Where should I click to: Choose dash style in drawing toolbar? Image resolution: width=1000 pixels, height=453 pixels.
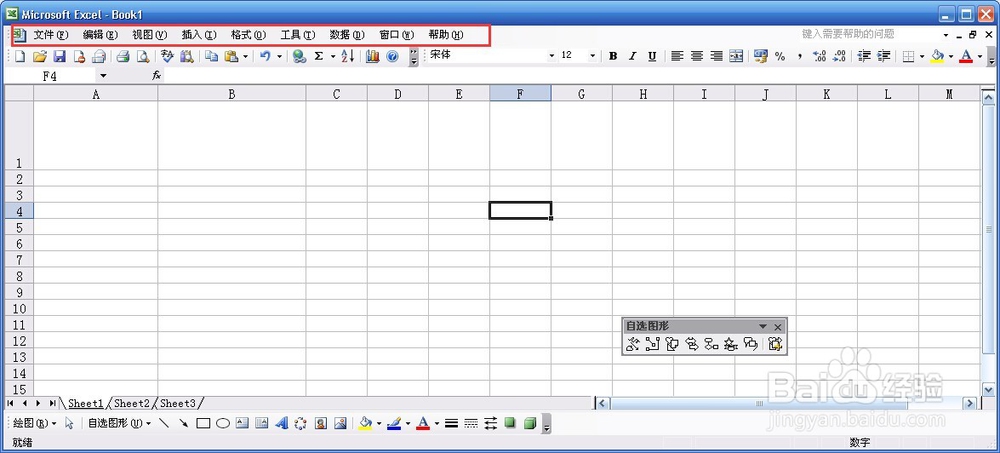471,423
